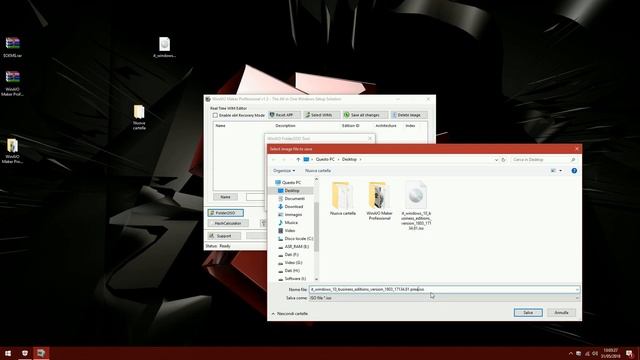This screenshot has width=640, height=360.
Task: Select Documenti in navigation tree
Action: click(x=291, y=198)
